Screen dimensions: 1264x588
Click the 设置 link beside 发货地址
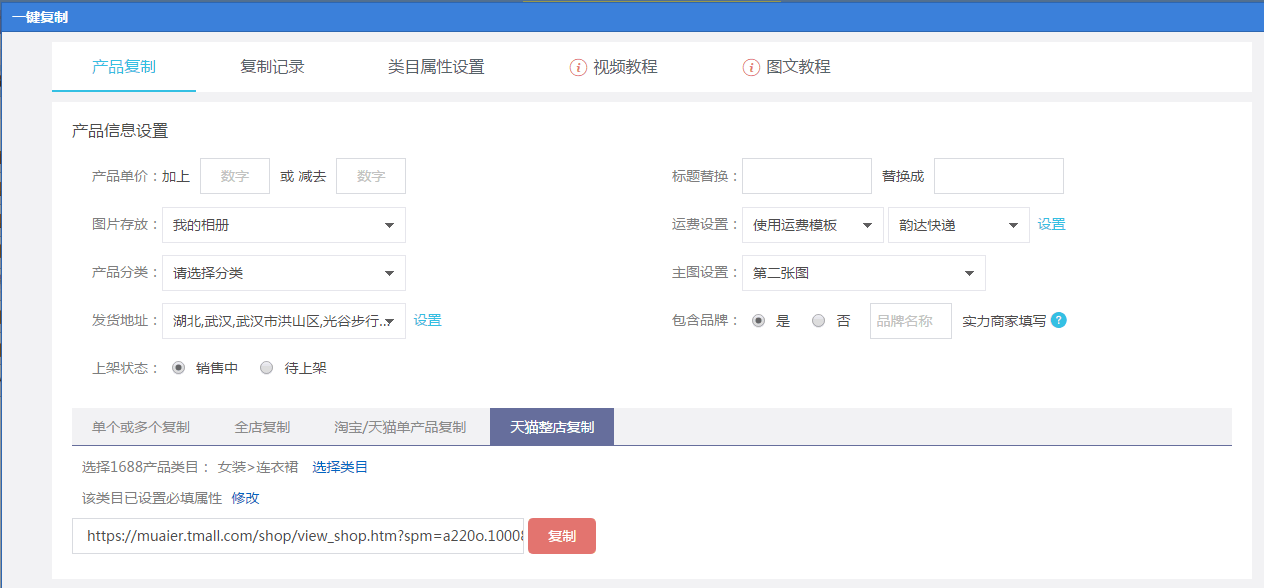428,320
